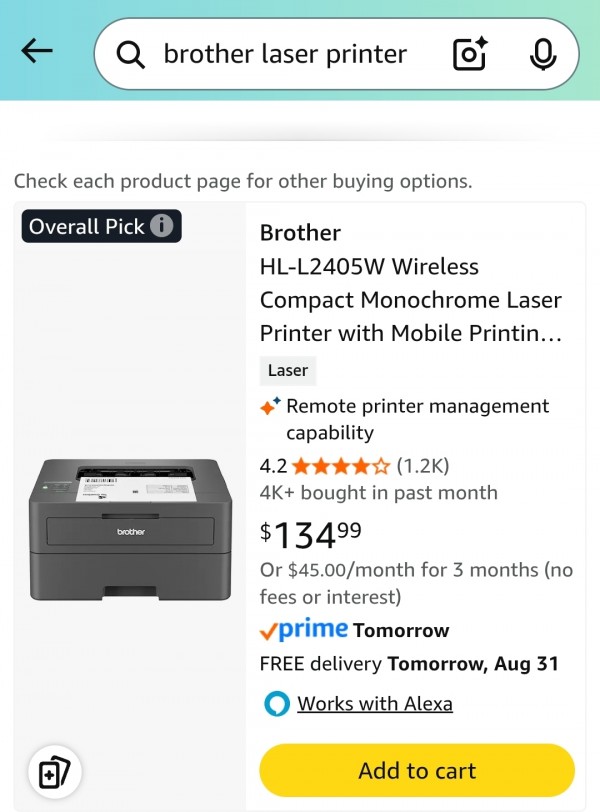Tap the Brother printer product image
Image resolution: width=600 pixels, height=812 pixels.
pos(130,529)
